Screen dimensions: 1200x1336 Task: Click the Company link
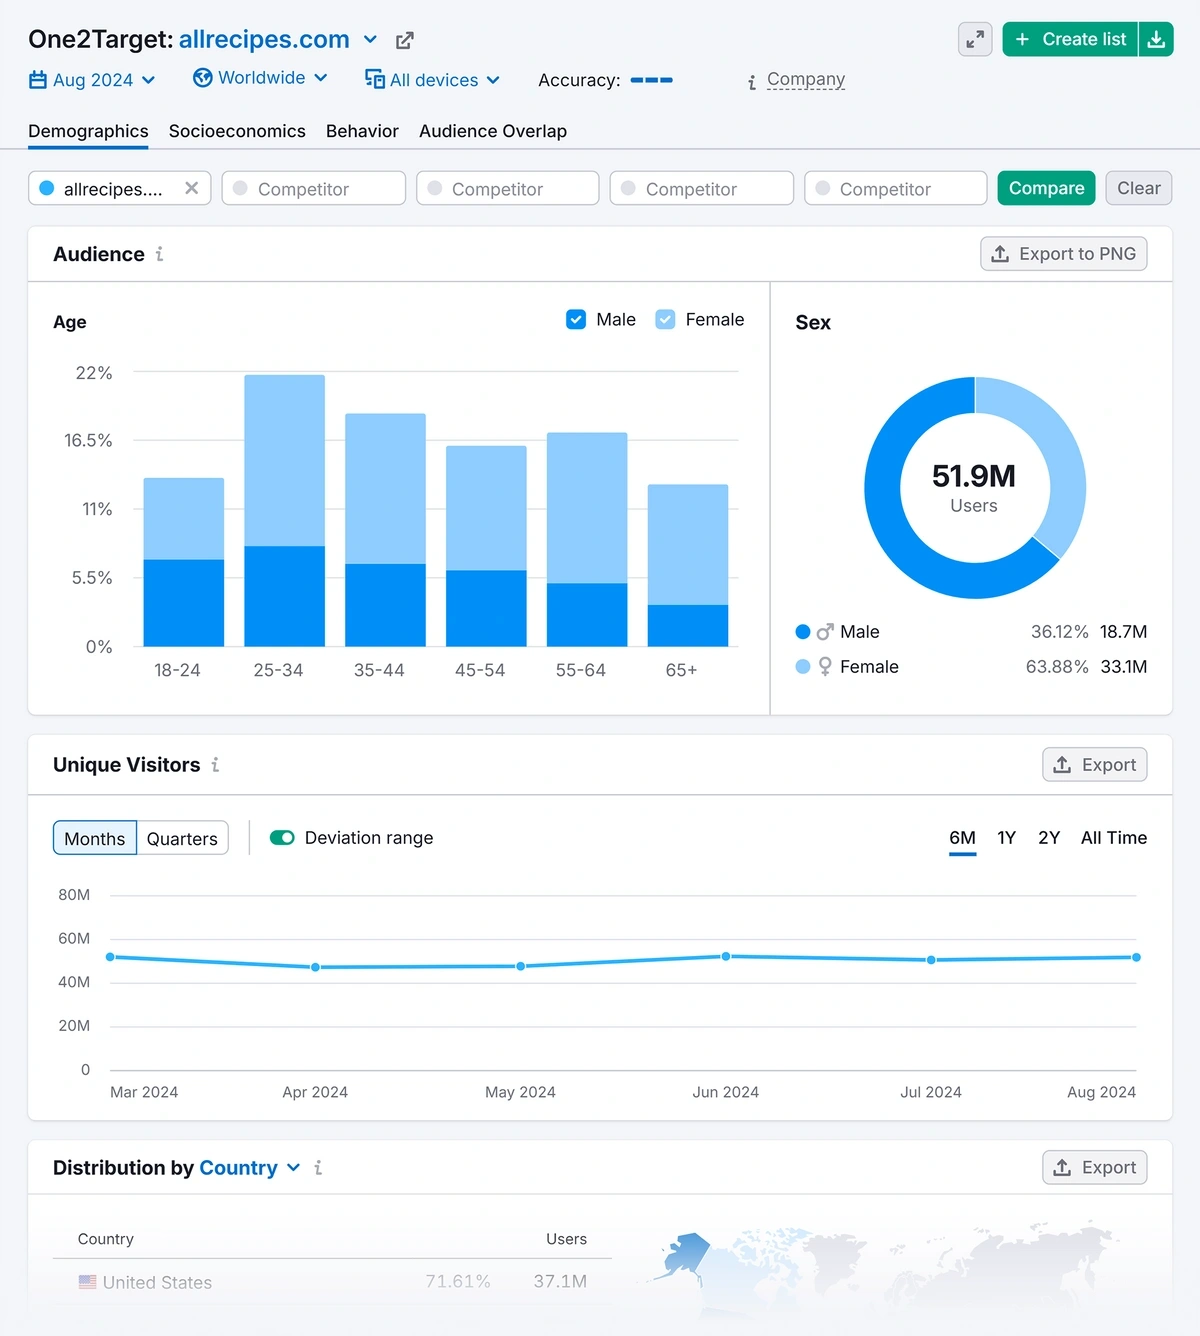coord(806,79)
